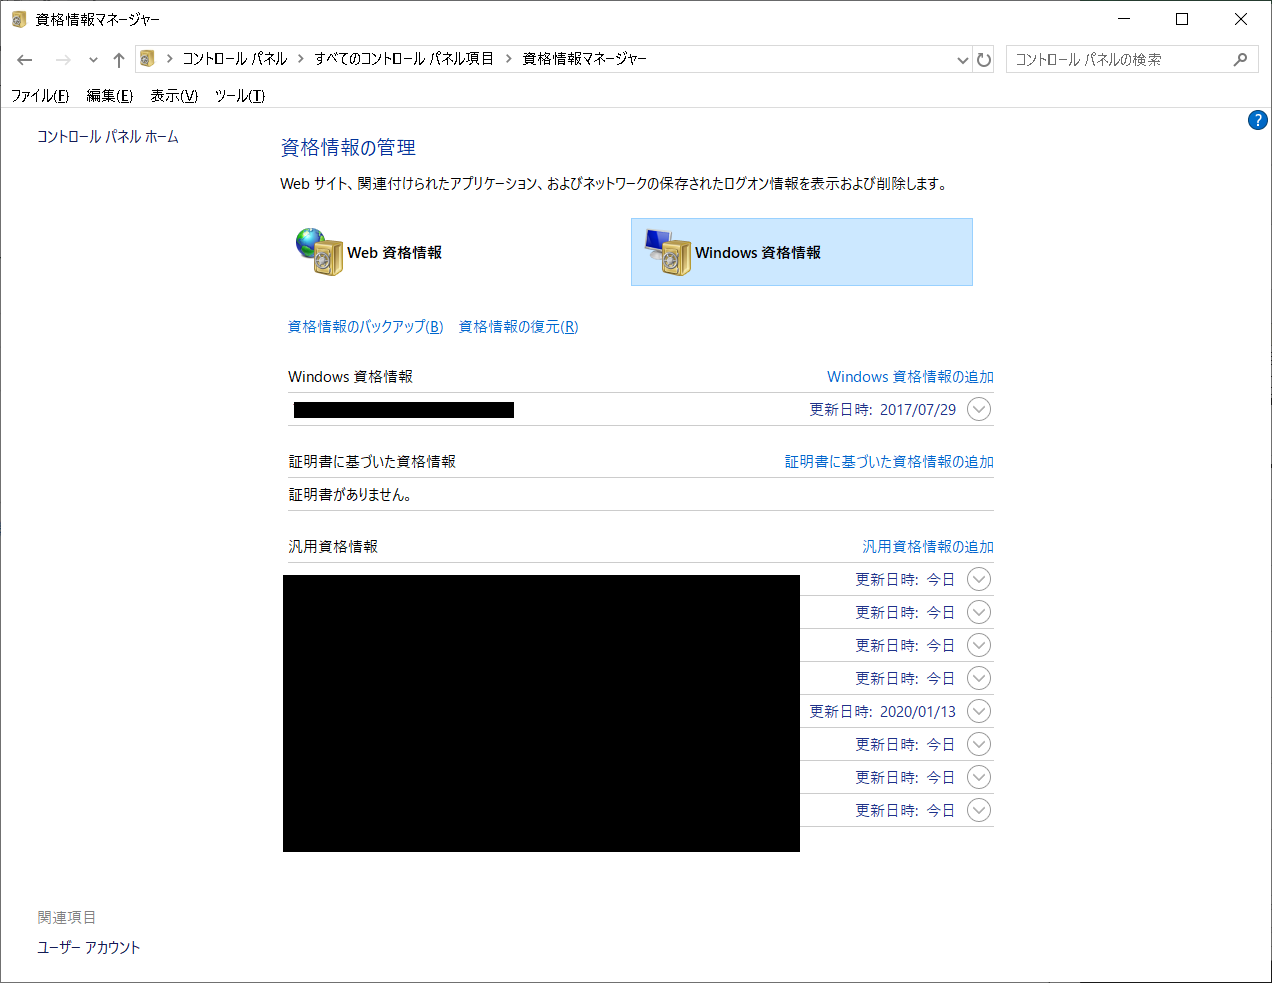This screenshot has width=1272, height=983.
Task: Click the Forward arrow in navigation bar
Action: tap(63, 60)
